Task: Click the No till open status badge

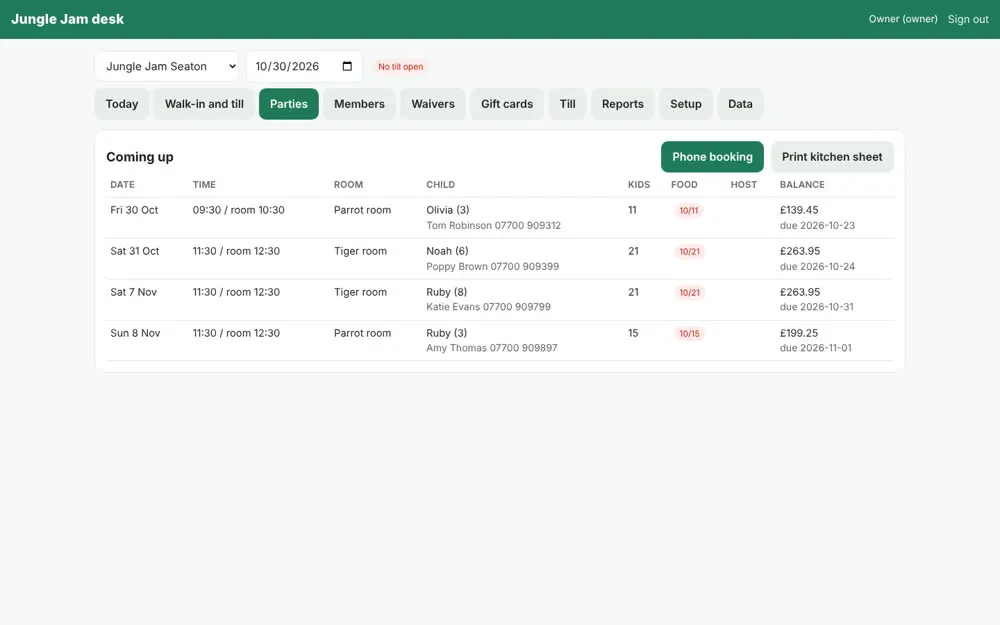Action: pyautogui.click(x=401, y=66)
